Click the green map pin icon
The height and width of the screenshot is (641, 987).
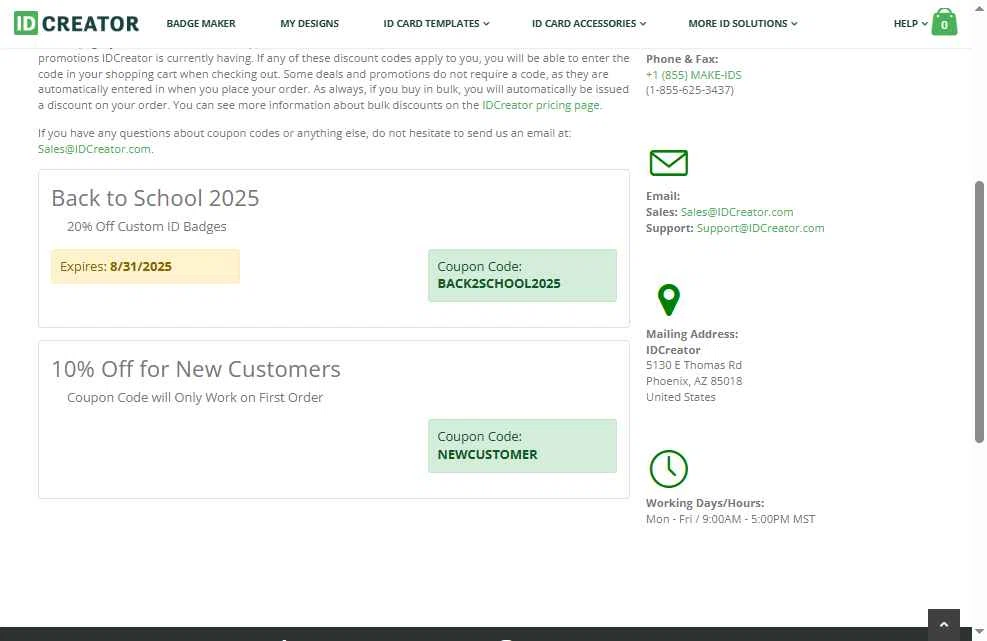[x=668, y=300]
